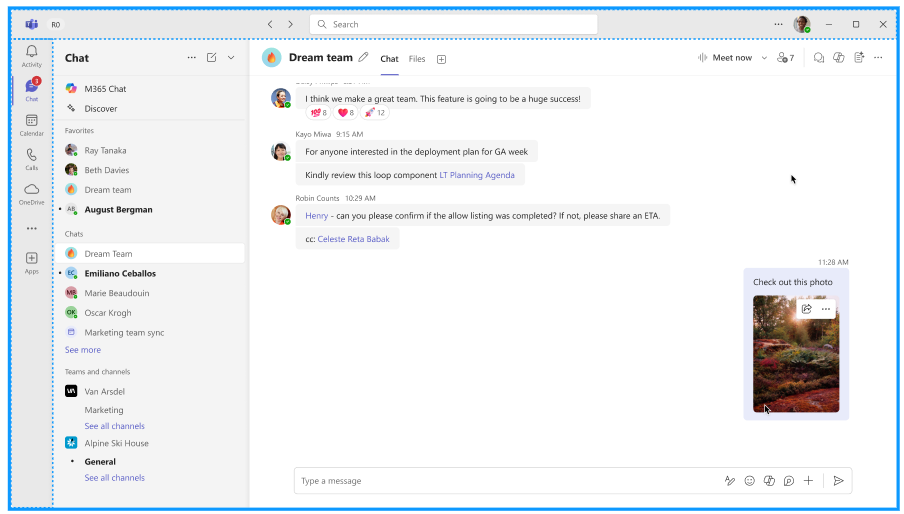Go forward using the right arrow
The width and height of the screenshot is (904, 514).
tap(290, 24)
